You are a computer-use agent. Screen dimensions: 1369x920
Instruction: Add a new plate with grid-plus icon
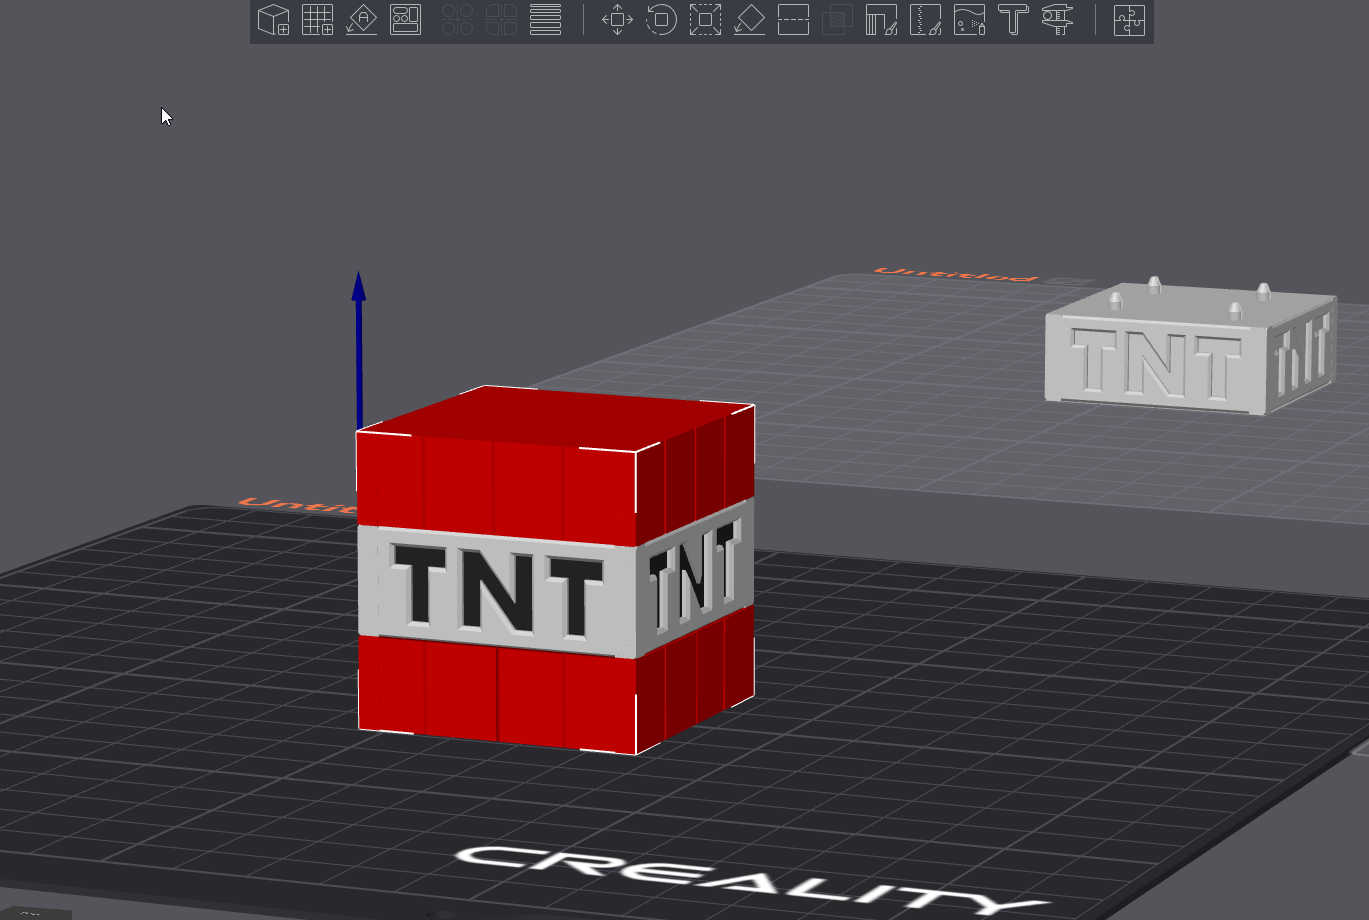coord(317,20)
